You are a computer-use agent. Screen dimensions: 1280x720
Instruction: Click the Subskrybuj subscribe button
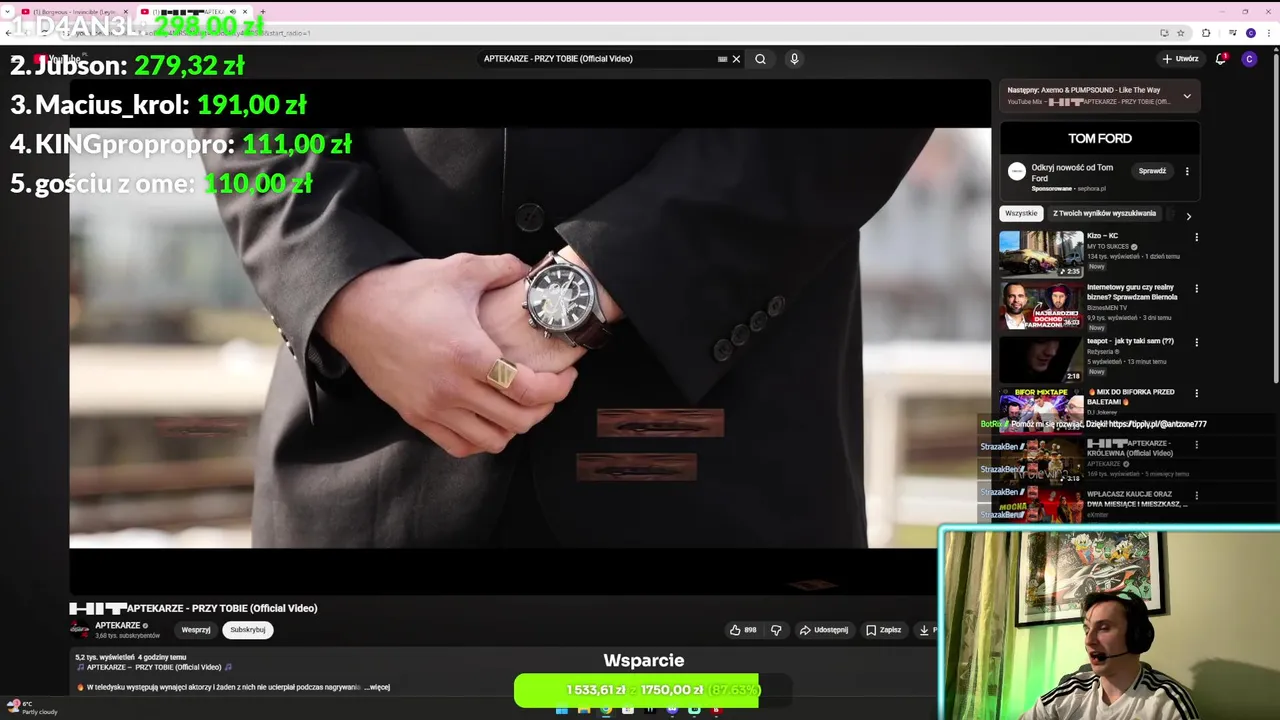click(x=248, y=630)
